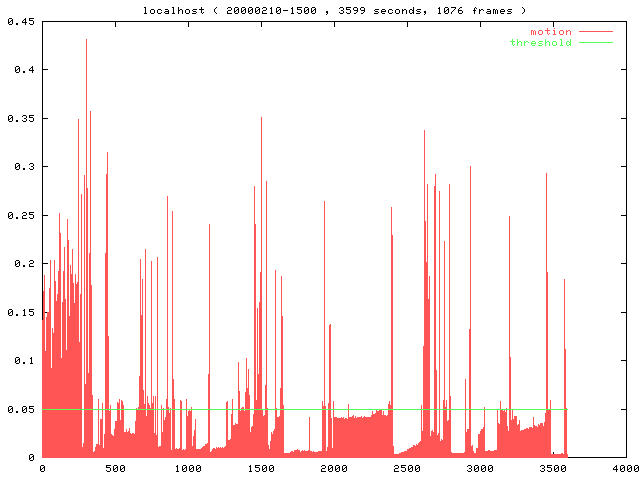Click the 3000 x-axis tick label
Viewport: 640px width, 480px height.
click(x=480, y=468)
